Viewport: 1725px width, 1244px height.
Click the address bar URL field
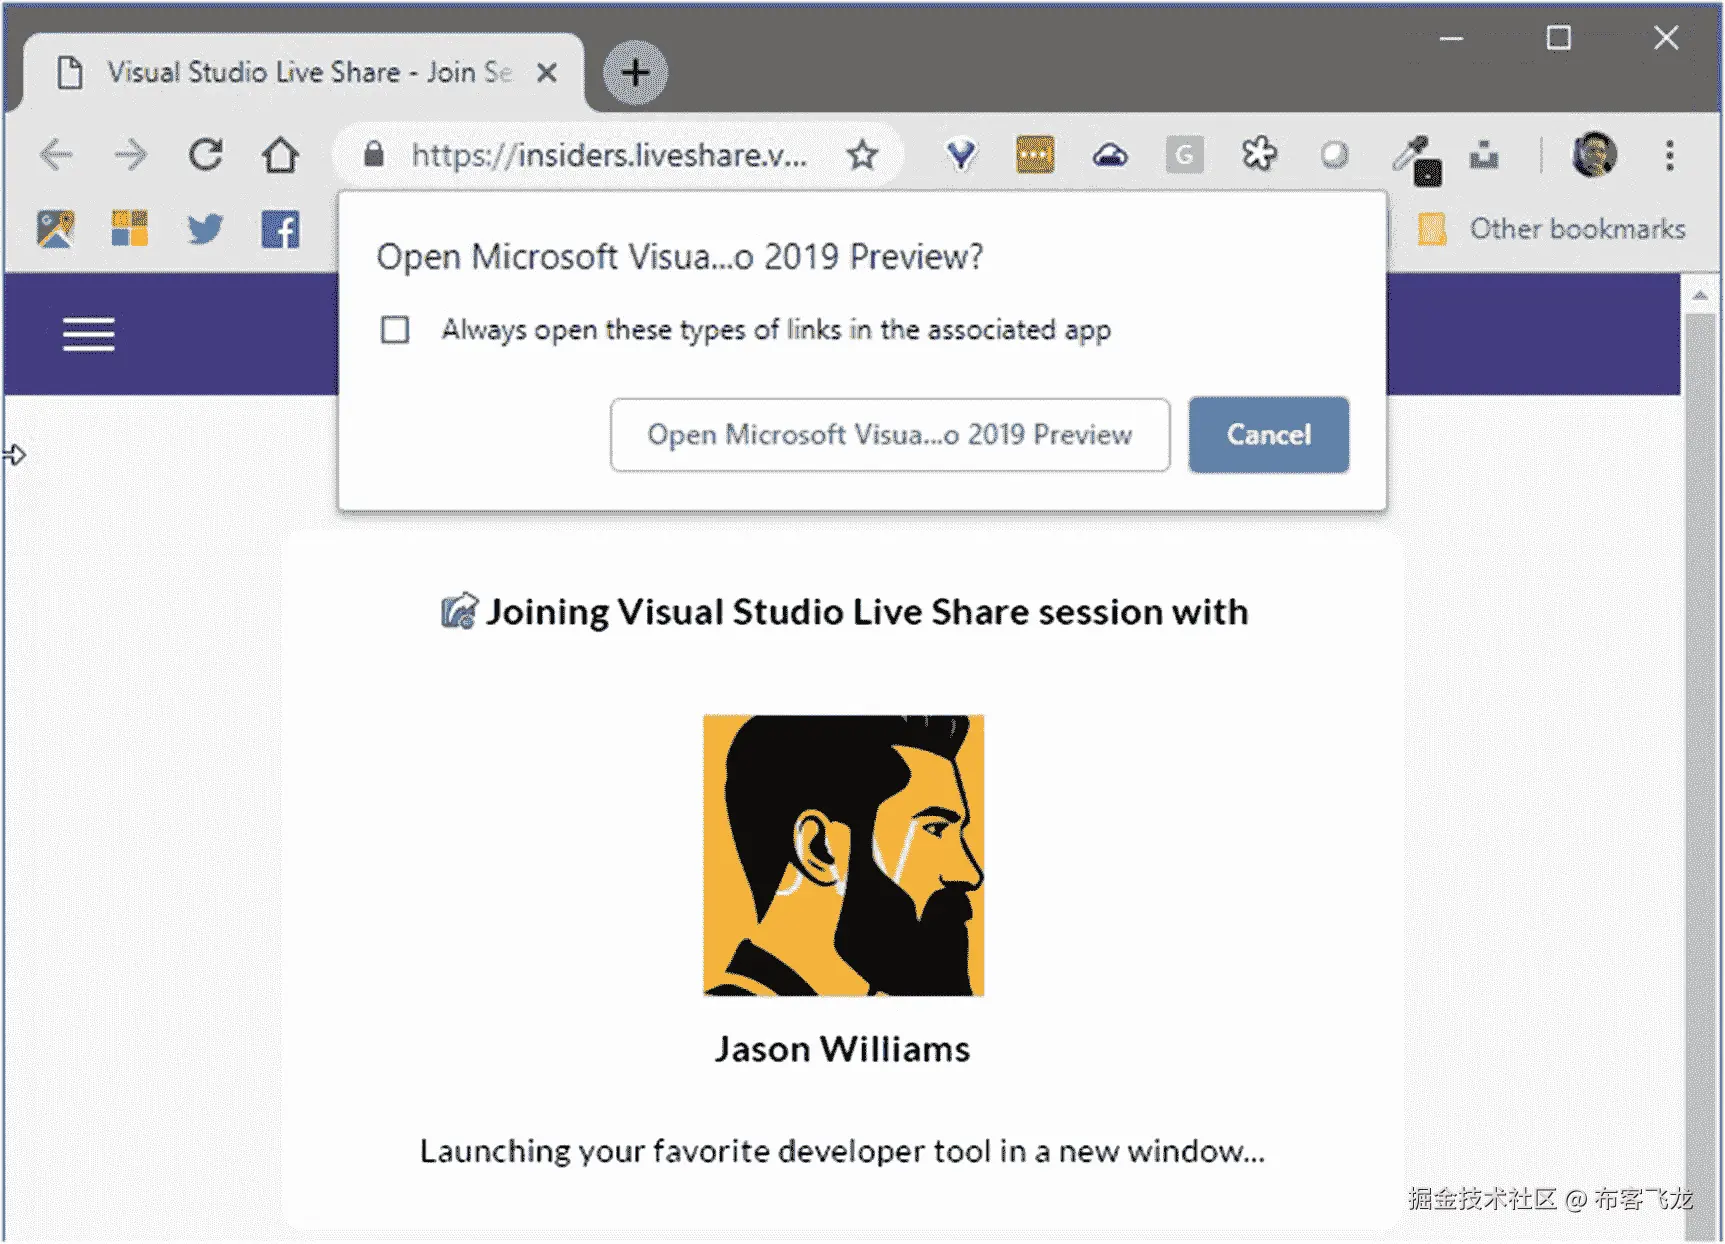coord(608,155)
